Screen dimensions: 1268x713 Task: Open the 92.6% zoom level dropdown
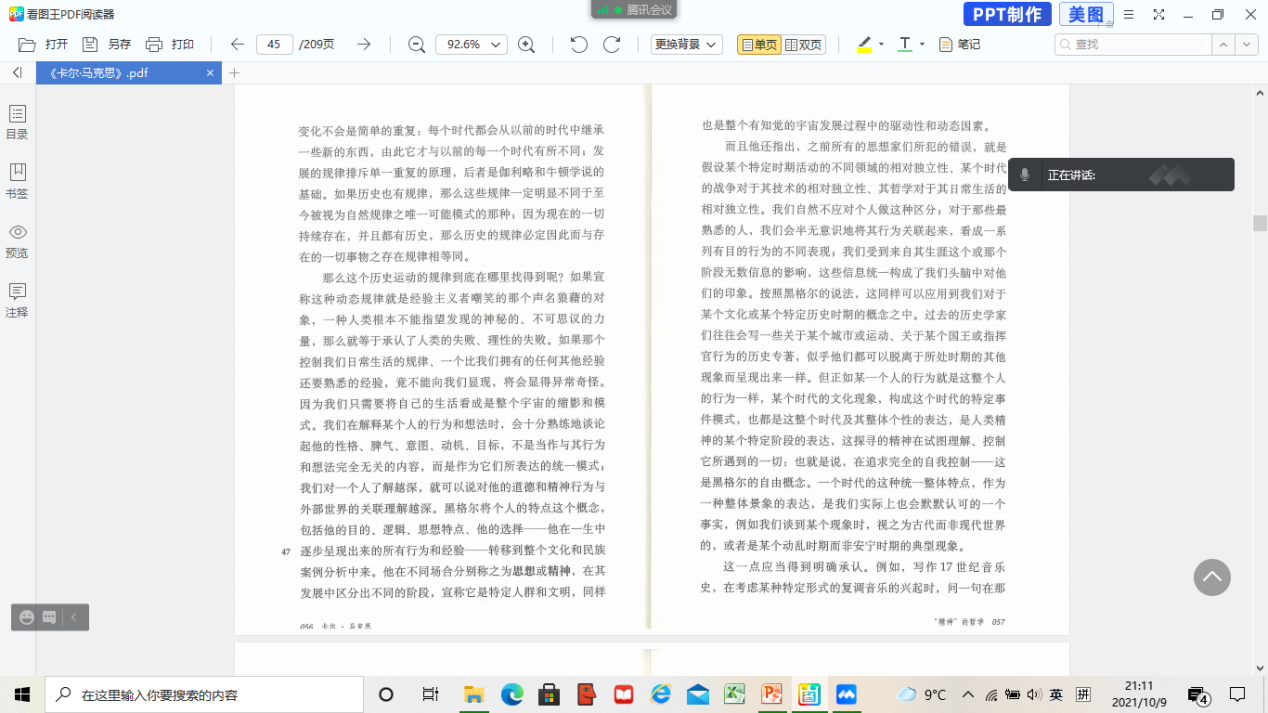pos(471,44)
